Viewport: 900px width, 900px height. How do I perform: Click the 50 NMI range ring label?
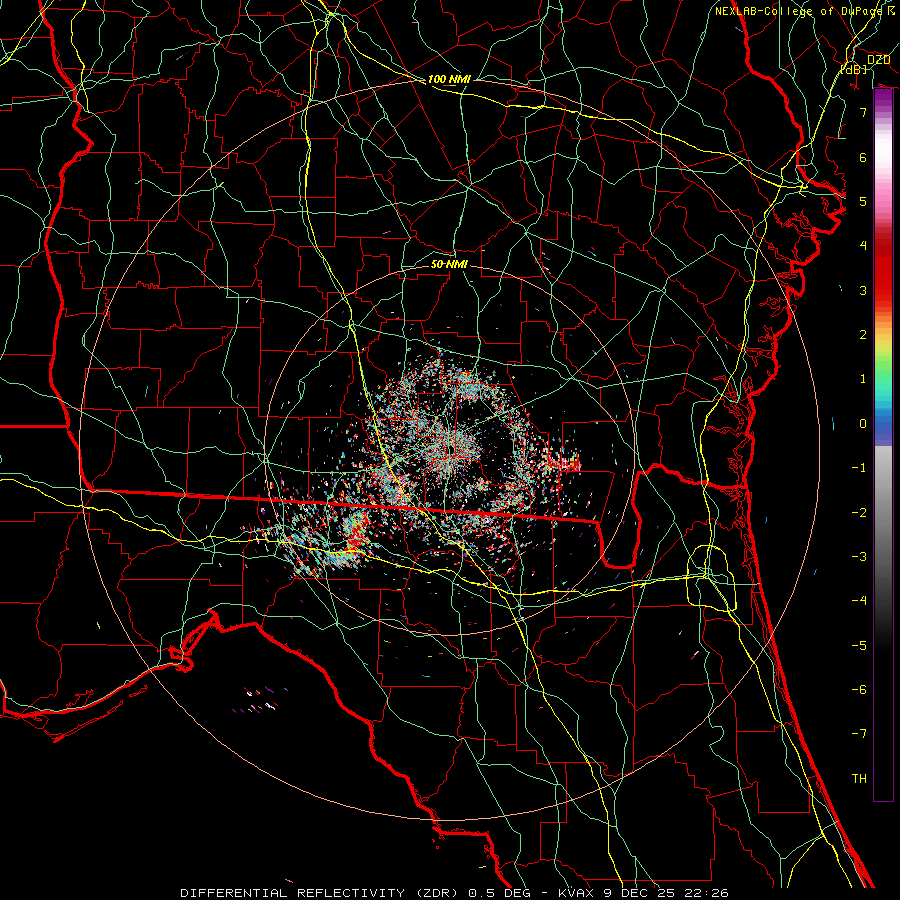tap(449, 264)
